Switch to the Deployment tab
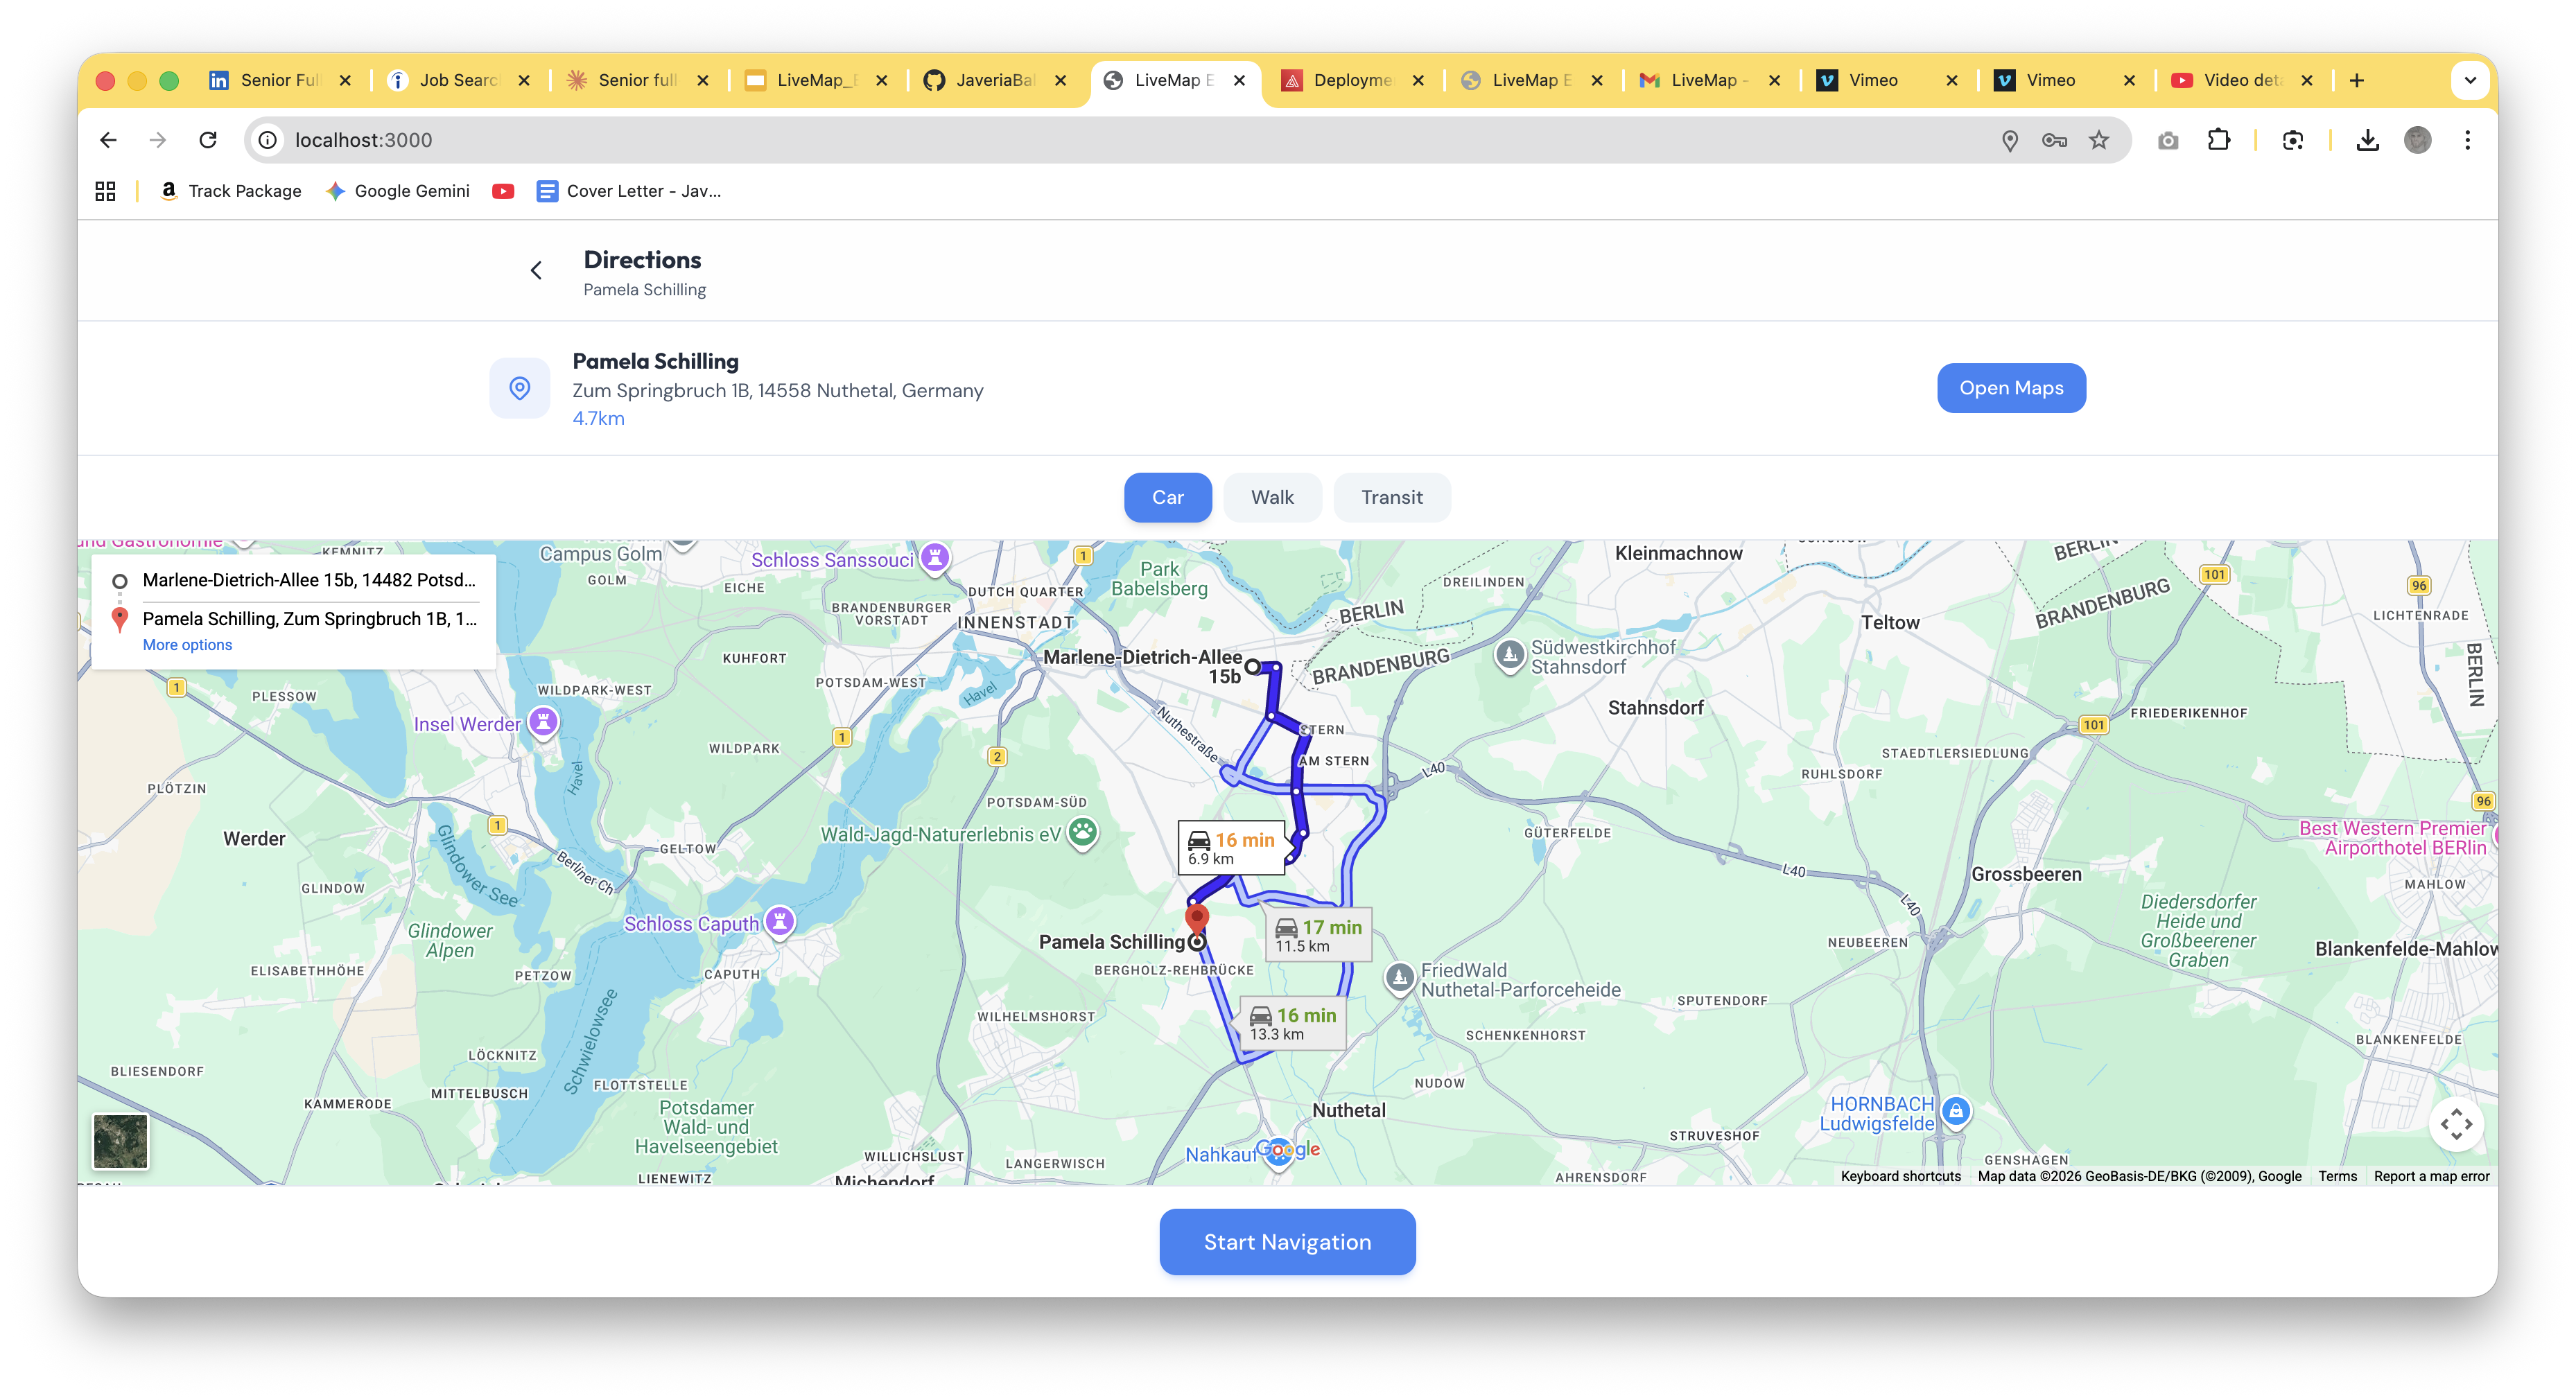2576x1400 pixels. coord(1352,80)
